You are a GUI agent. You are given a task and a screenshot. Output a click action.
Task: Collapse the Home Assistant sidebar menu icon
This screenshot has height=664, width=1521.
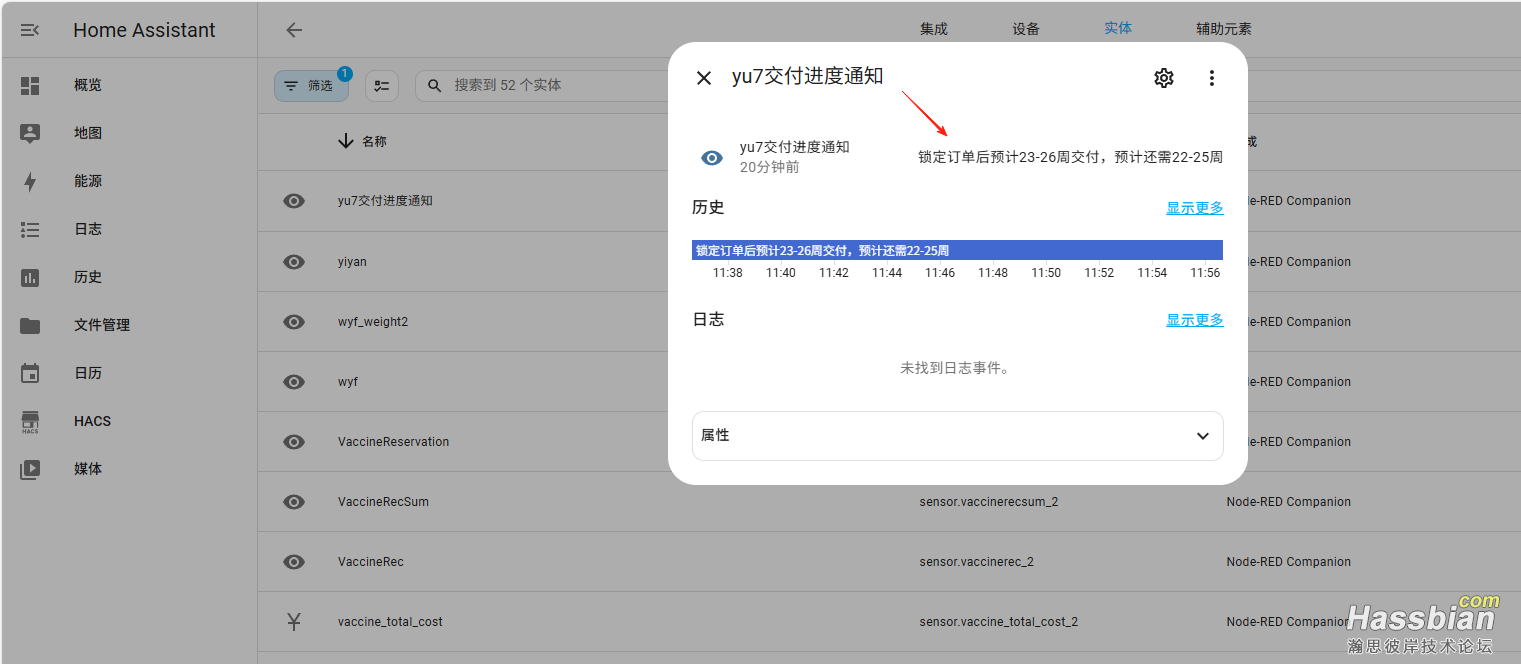tap(30, 30)
